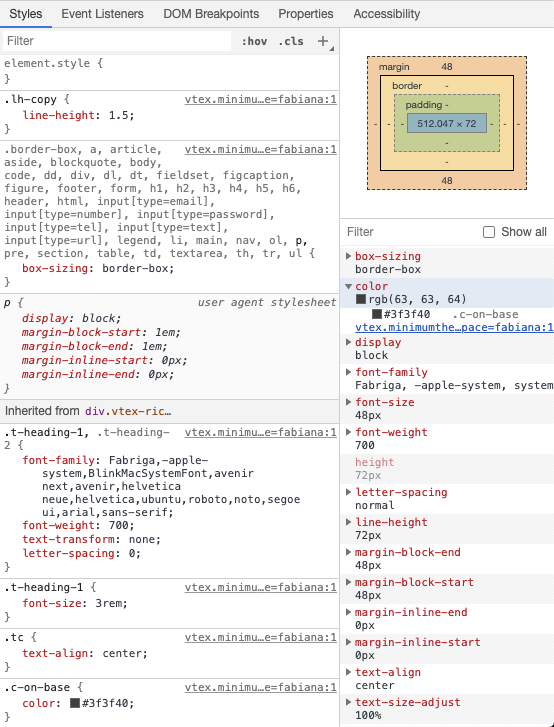
Task: Click the line-height value 1.5
Action: coord(119,115)
